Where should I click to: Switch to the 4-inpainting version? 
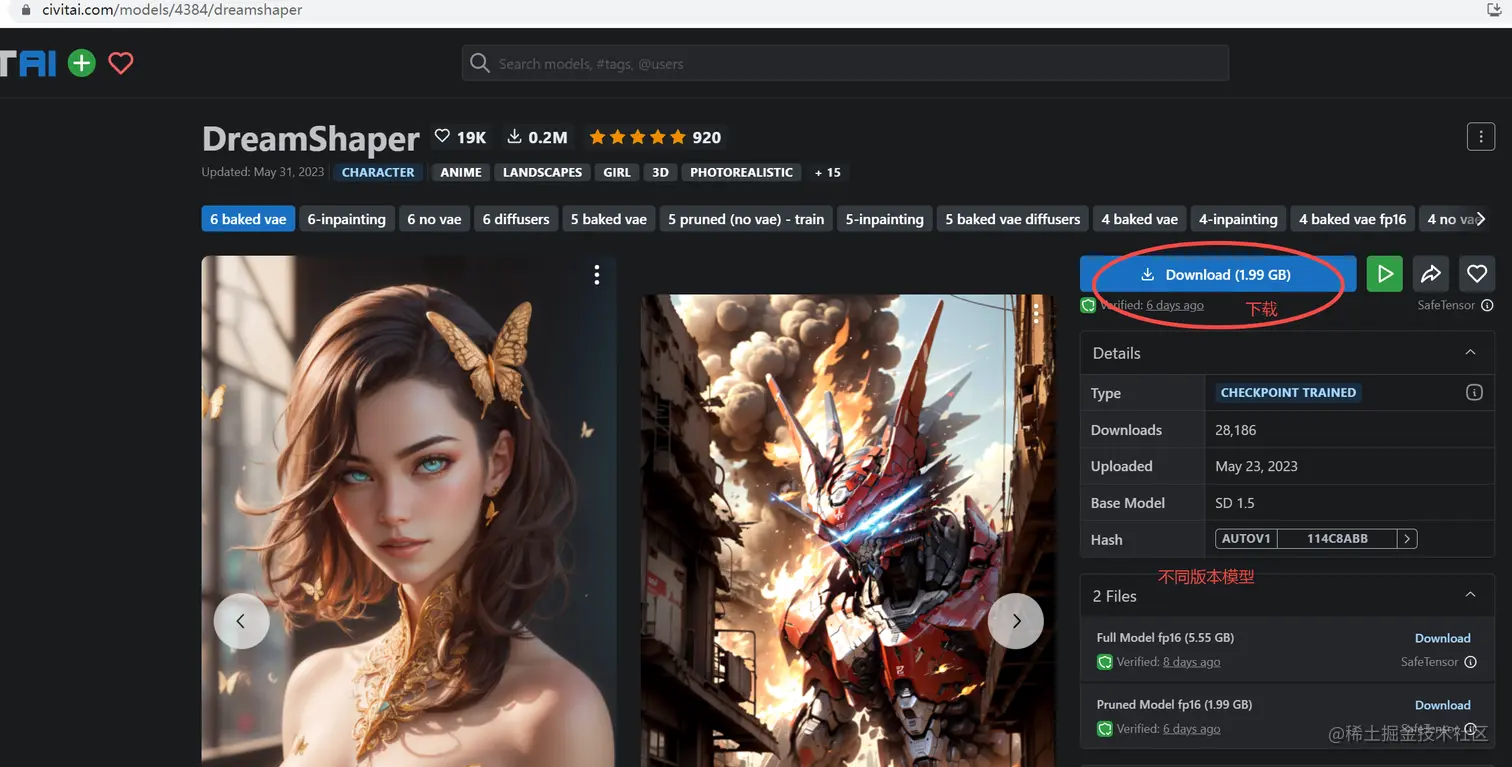tap(1239, 219)
